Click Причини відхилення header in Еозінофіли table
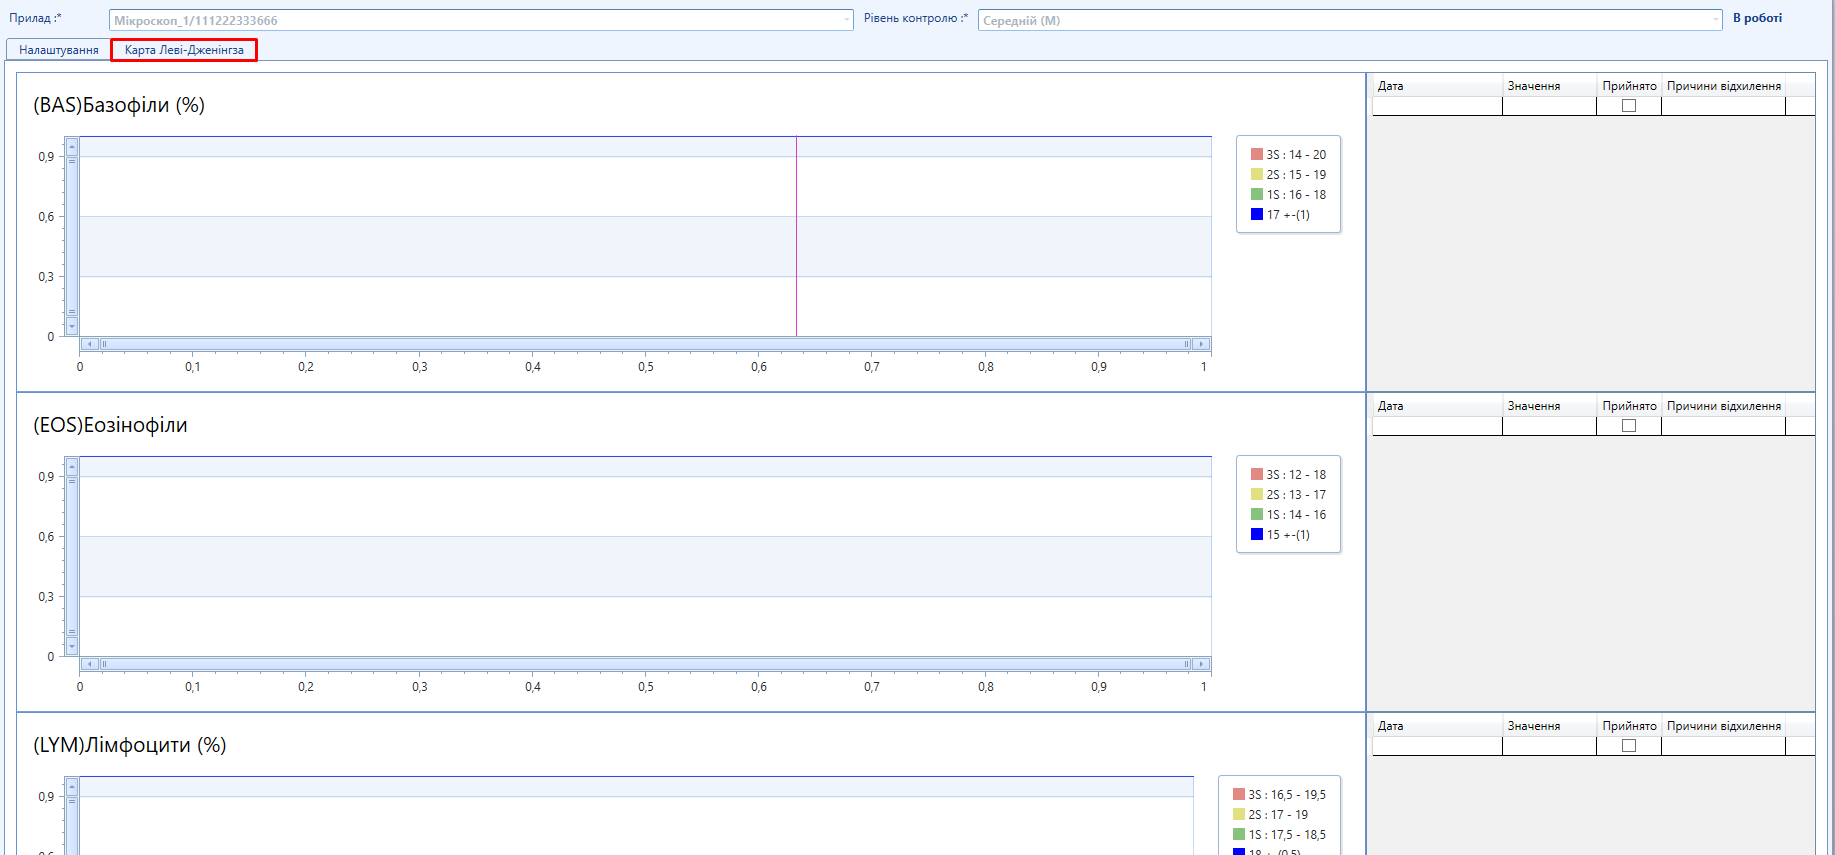This screenshot has width=1835, height=855. [1724, 406]
